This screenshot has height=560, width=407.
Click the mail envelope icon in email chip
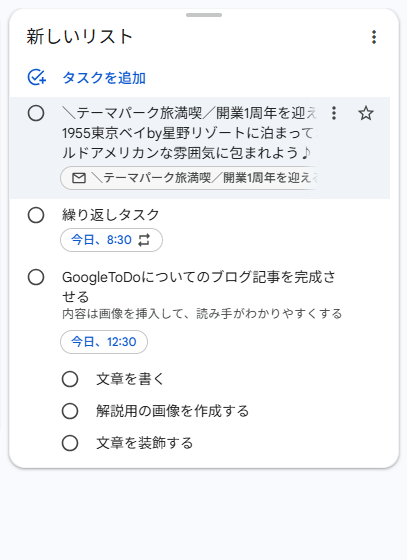click(79, 178)
